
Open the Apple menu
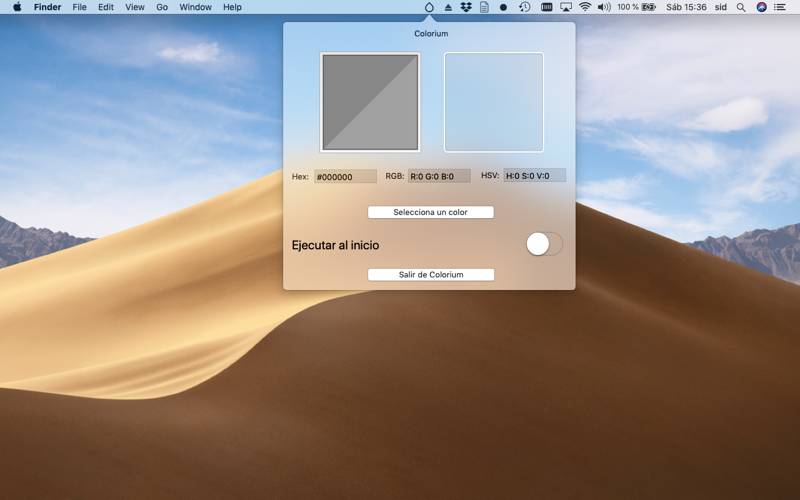(17, 7)
